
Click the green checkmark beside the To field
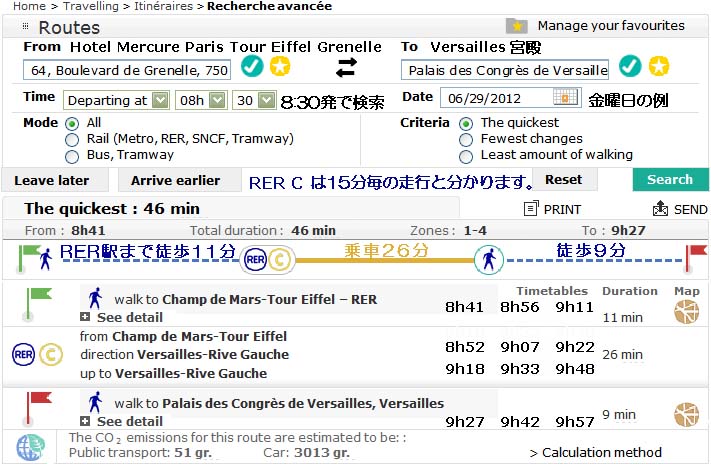(630, 66)
